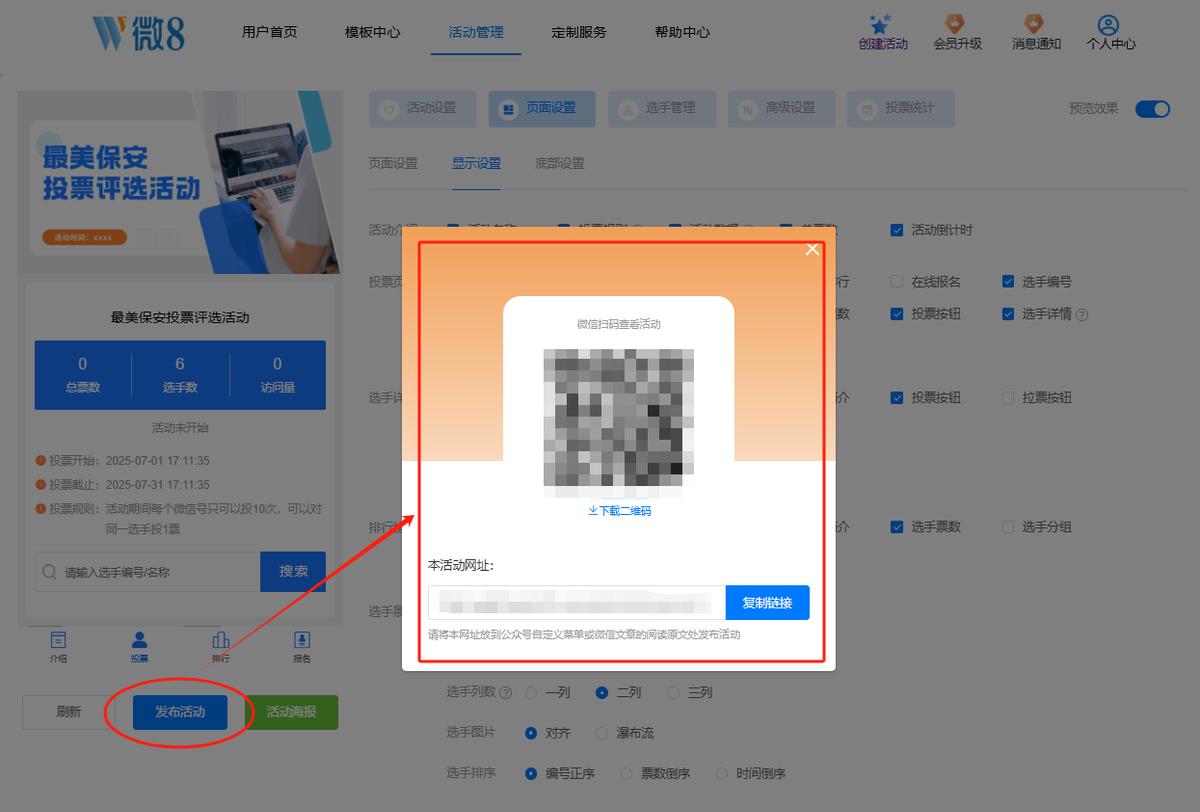Click the 下载二维码 link
This screenshot has width=1200, height=812.
coord(619,511)
